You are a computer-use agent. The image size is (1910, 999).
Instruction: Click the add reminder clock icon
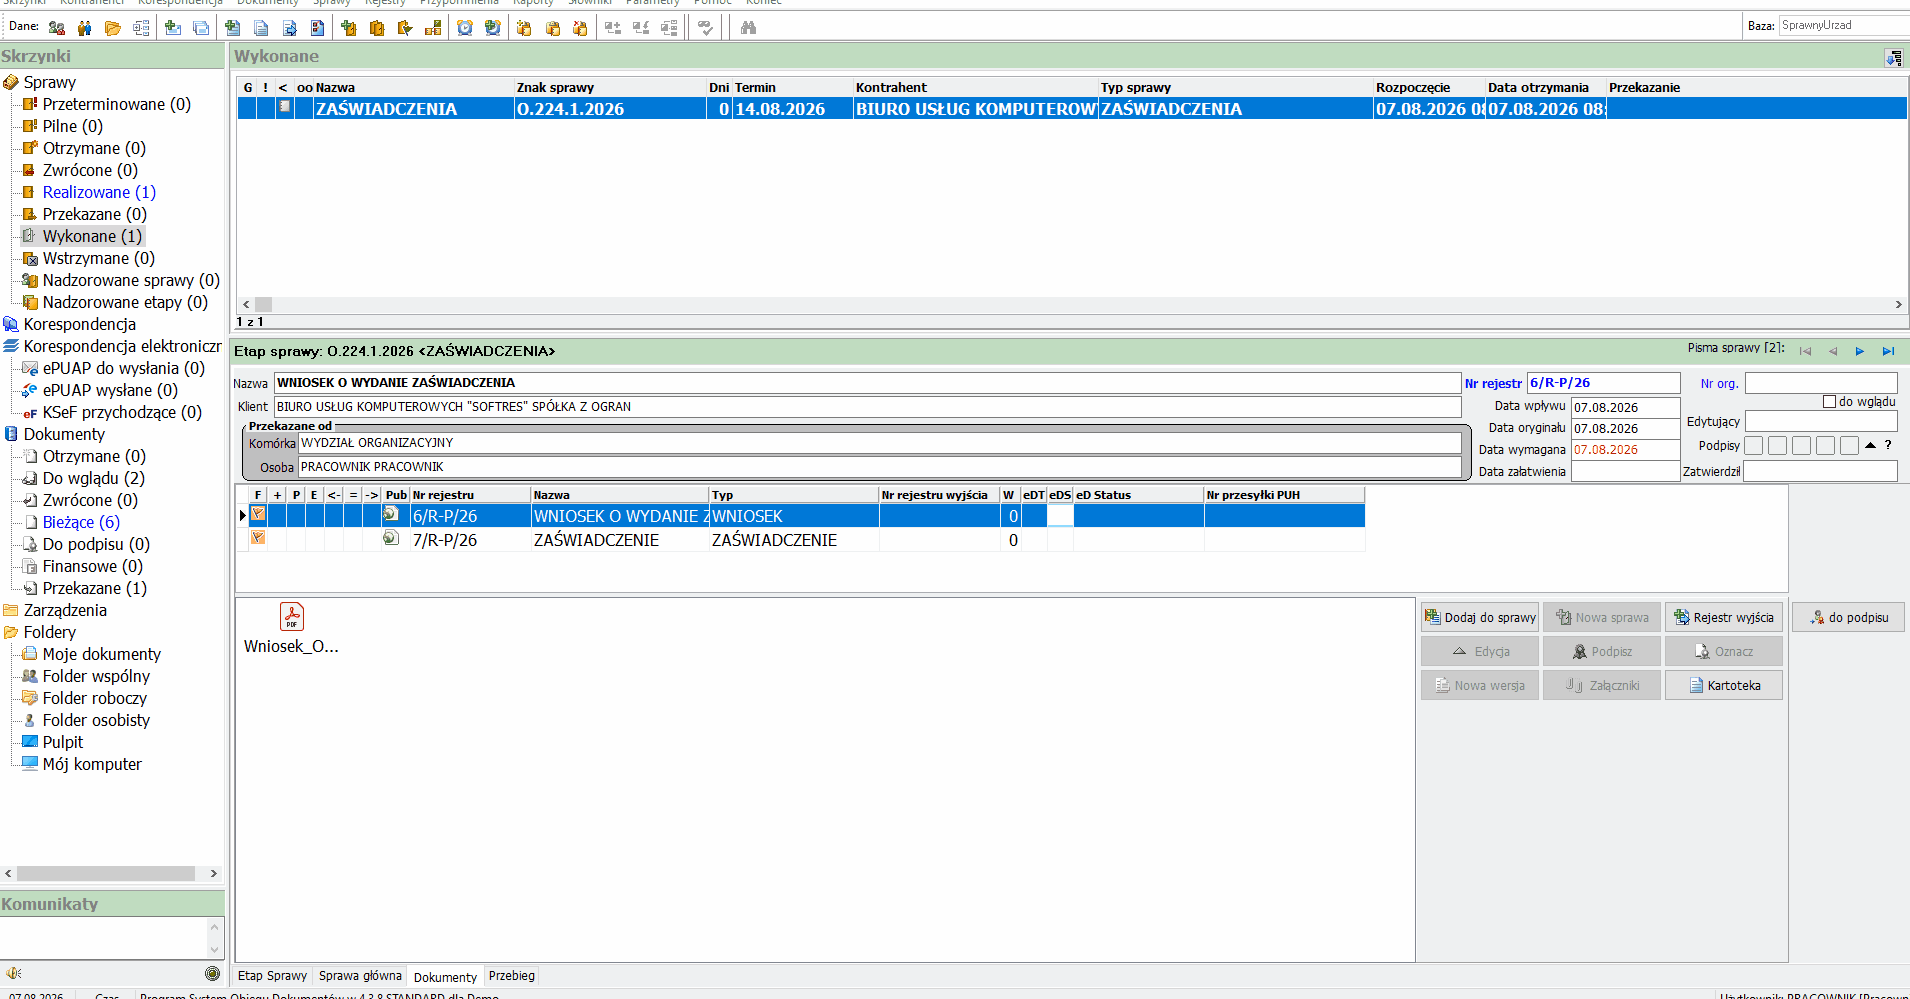[493, 28]
